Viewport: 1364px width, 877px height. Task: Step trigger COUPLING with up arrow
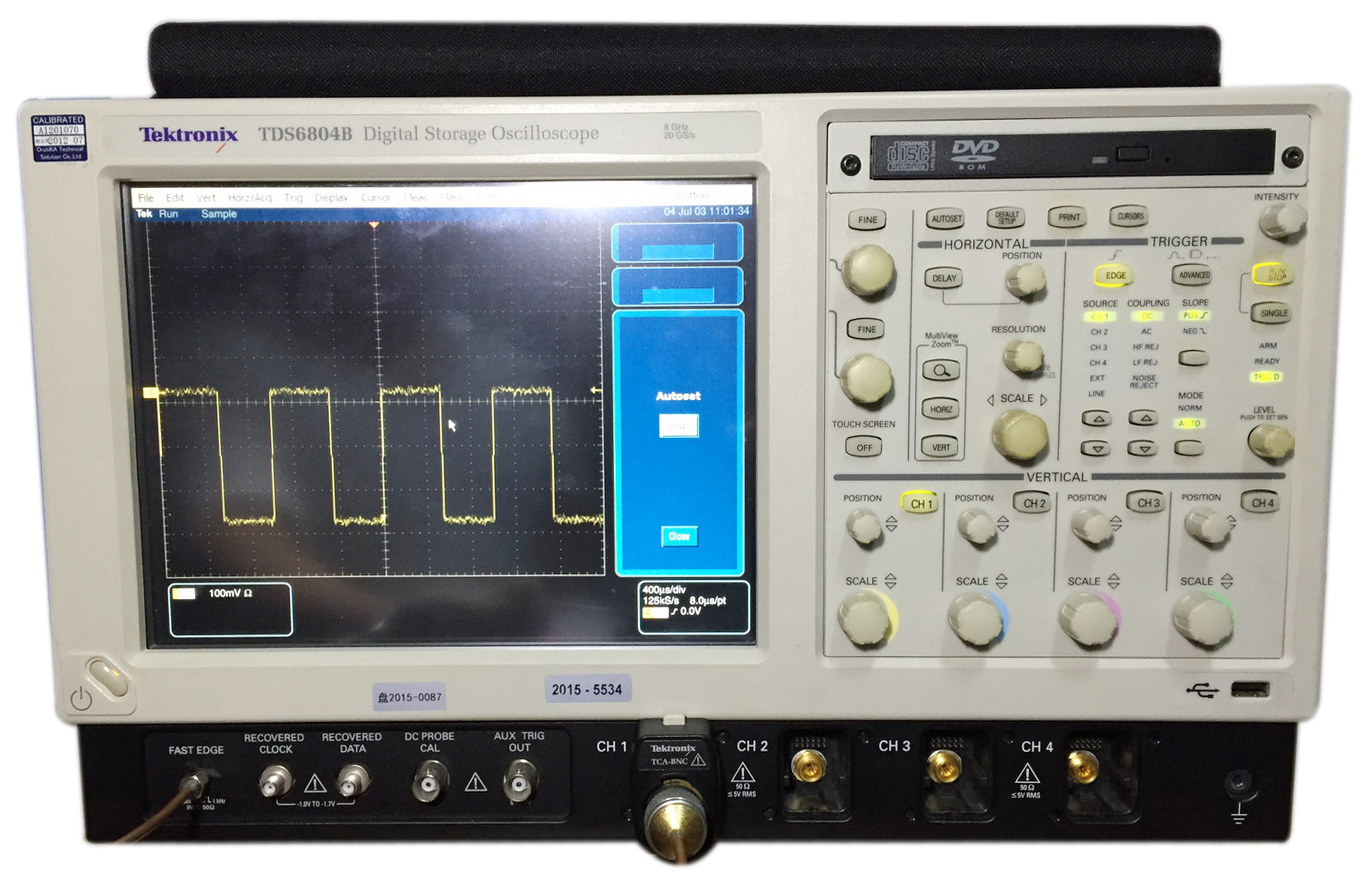click(x=1142, y=418)
